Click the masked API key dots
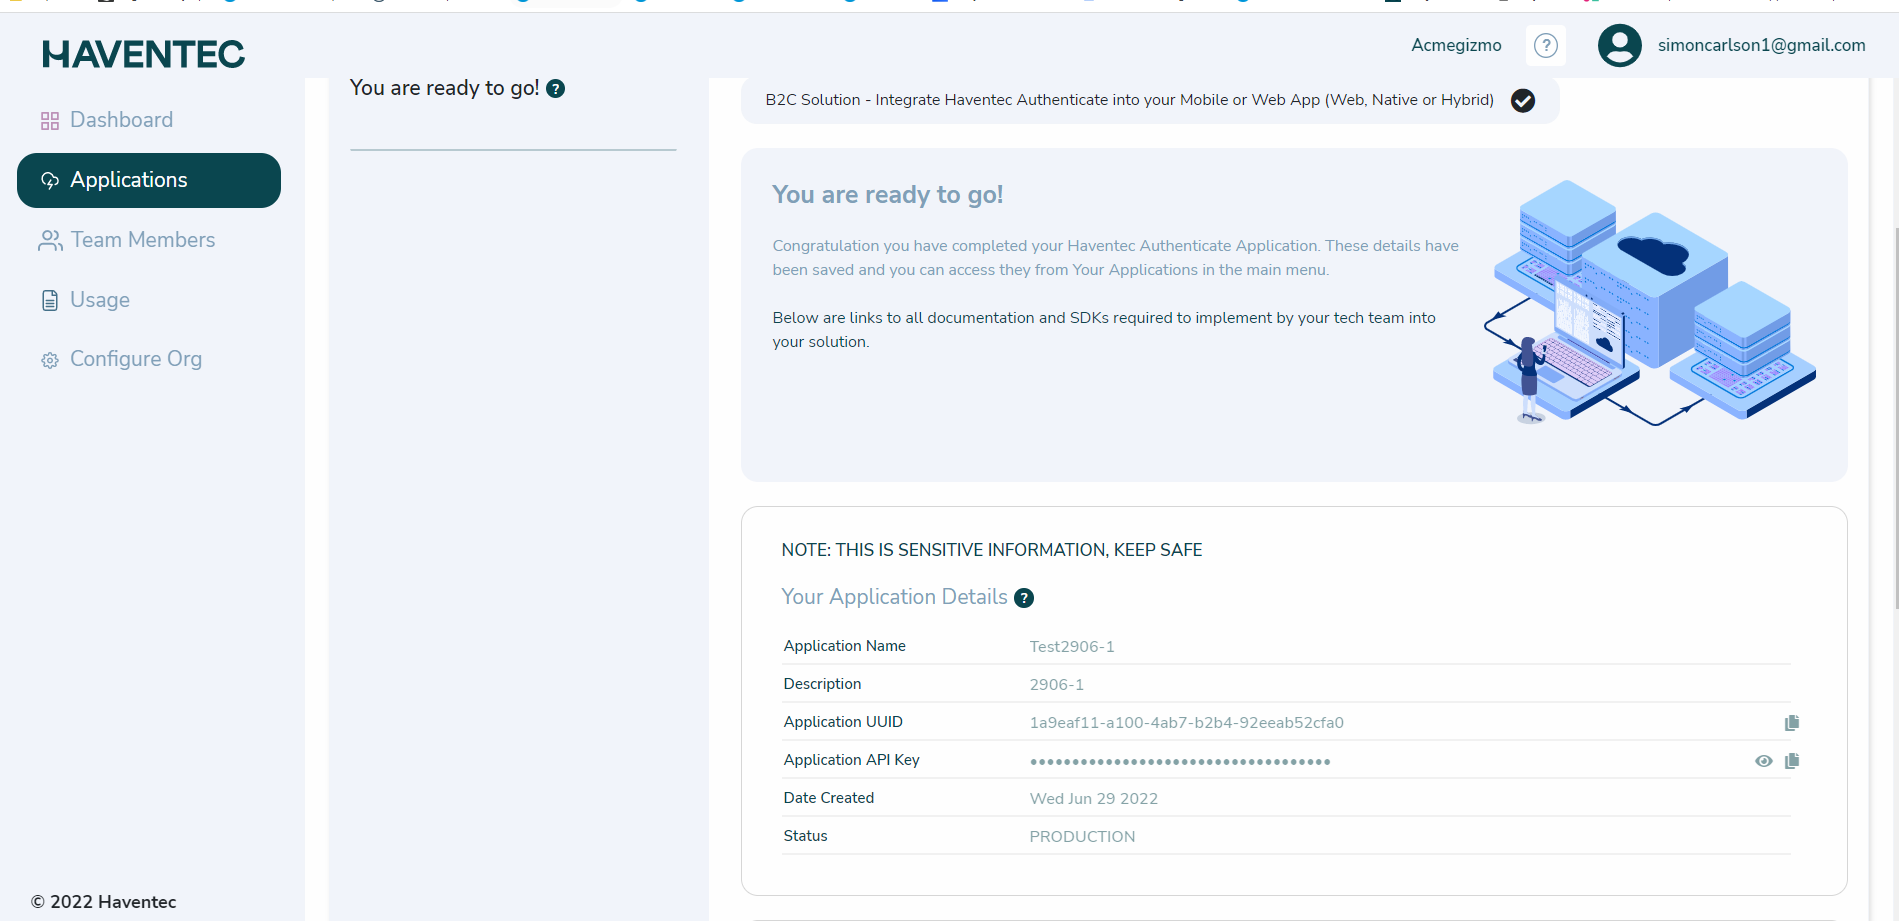 (x=1180, y=762)
